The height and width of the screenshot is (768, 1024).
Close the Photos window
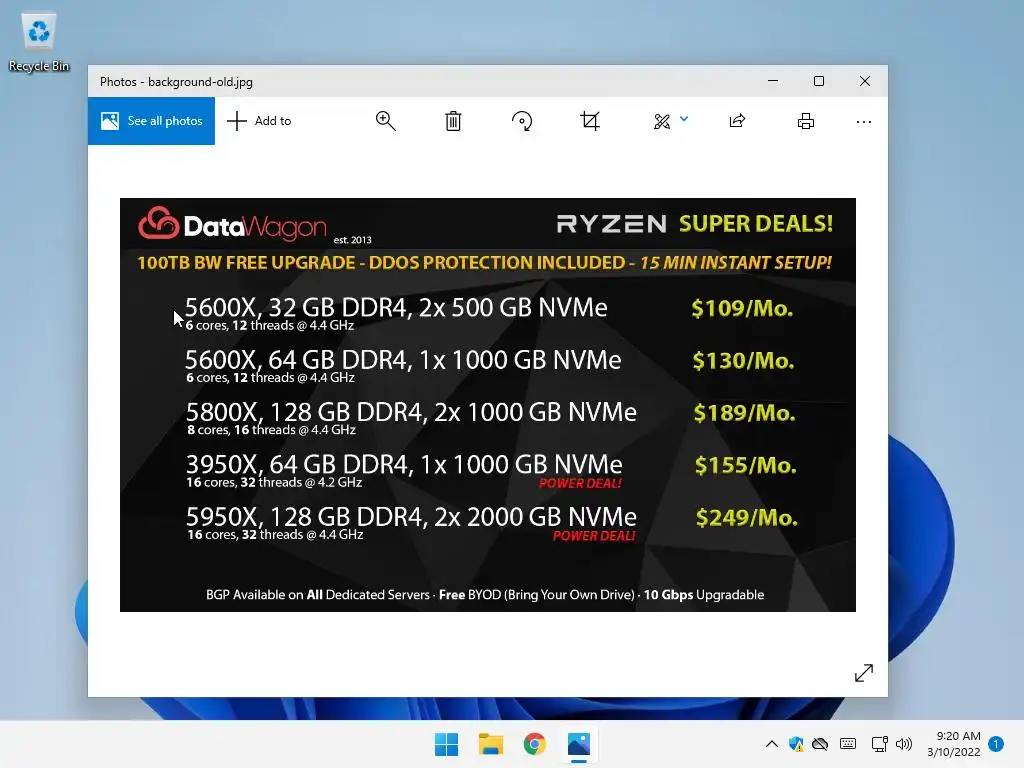[865, 81]
